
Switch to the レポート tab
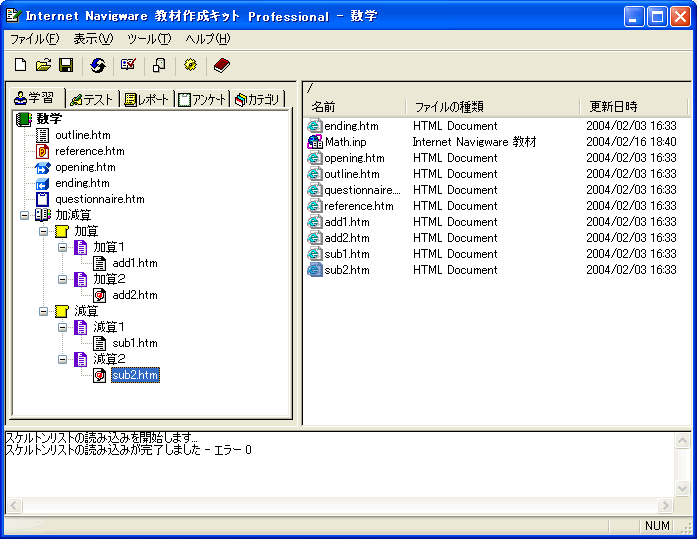pyautogui.click(x=147, y=99)
